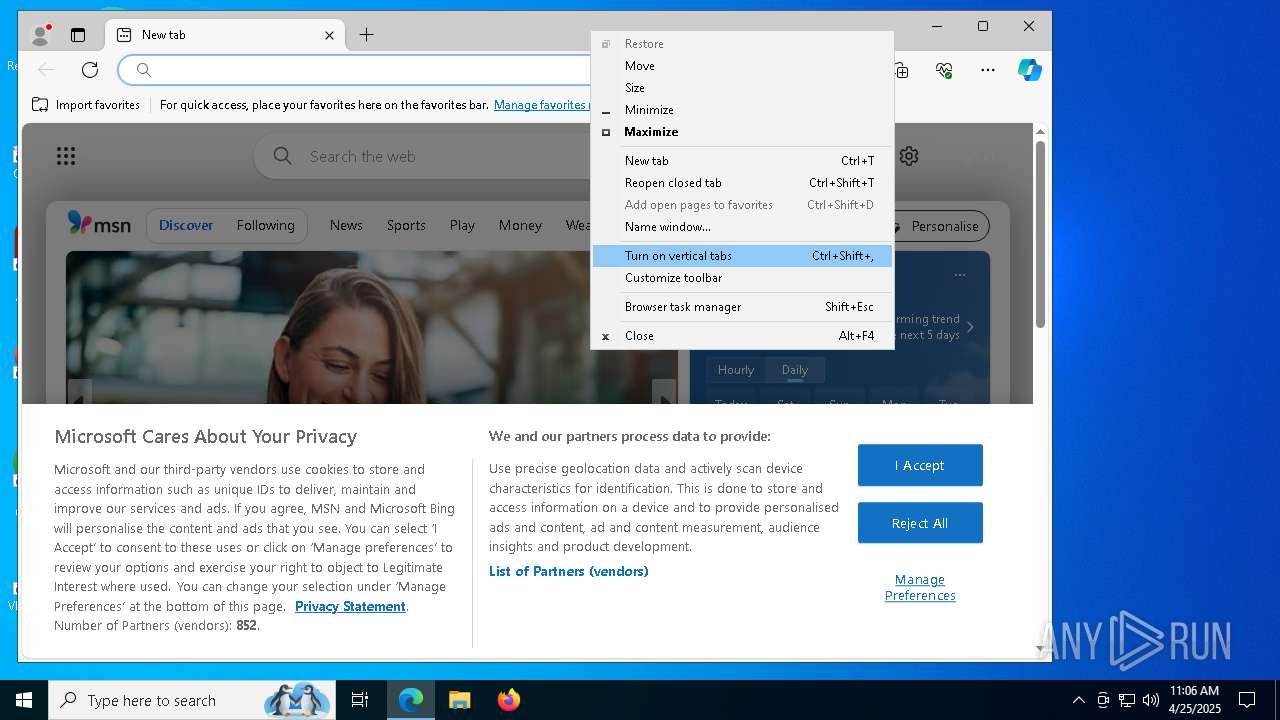Open Browser essentials heart icon
Screen dimensions: 1280x720
944,70
